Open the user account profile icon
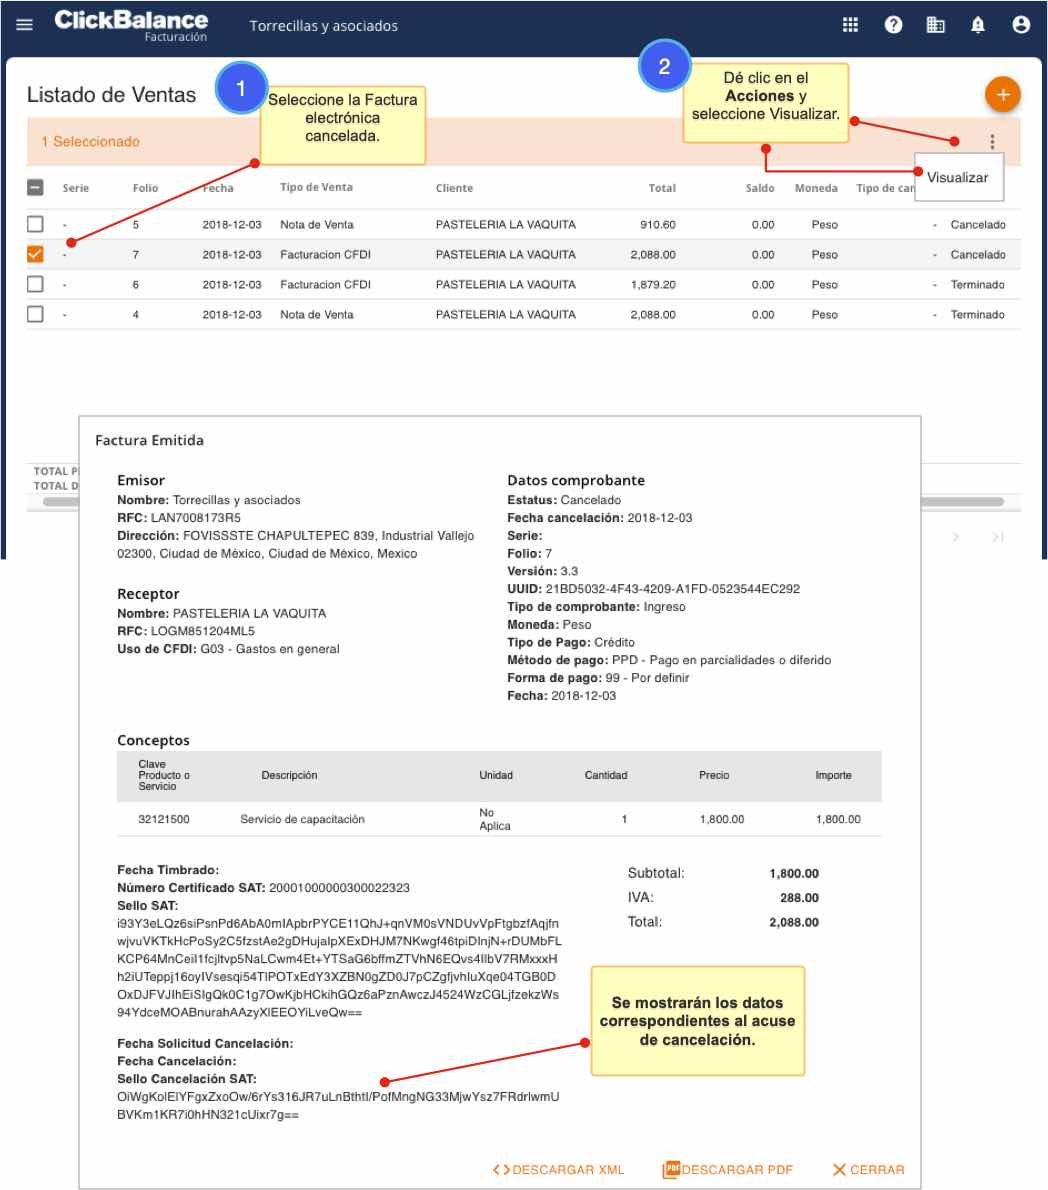Screen dimensions: 1048x1190 coord(1020,25)
